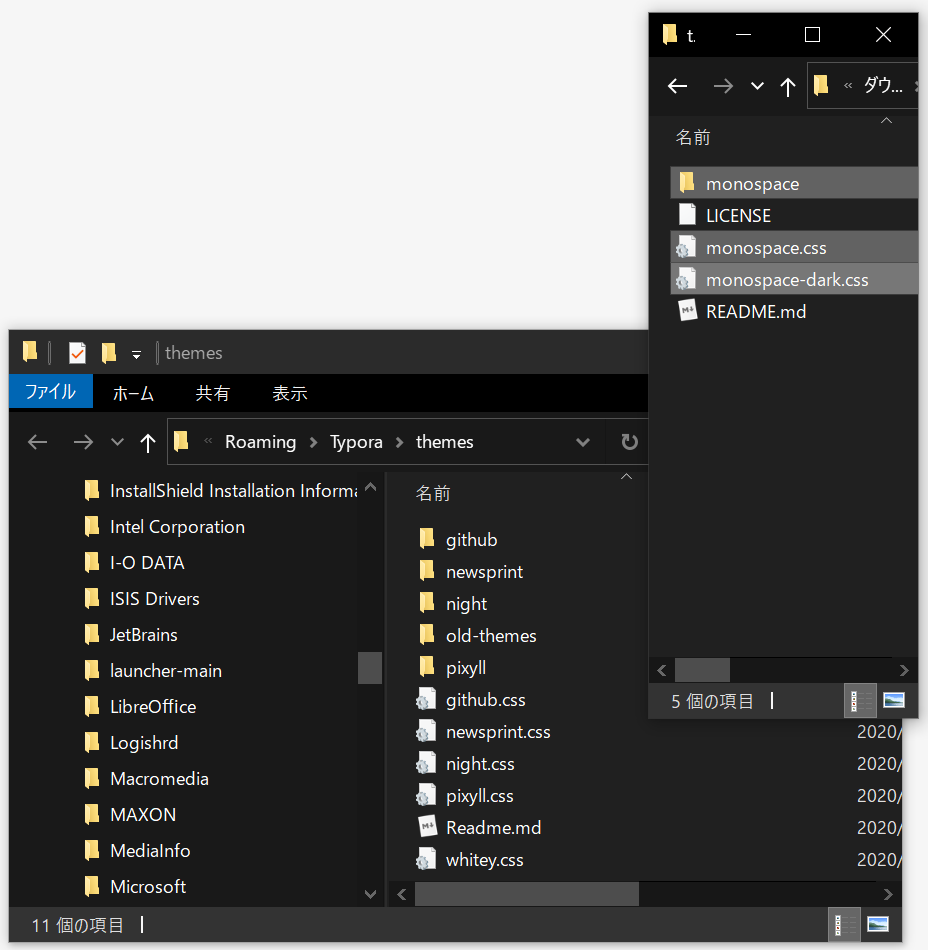Switch to the ホーム ribbon tab
928x950 pixels.
[x=133, y=393]
